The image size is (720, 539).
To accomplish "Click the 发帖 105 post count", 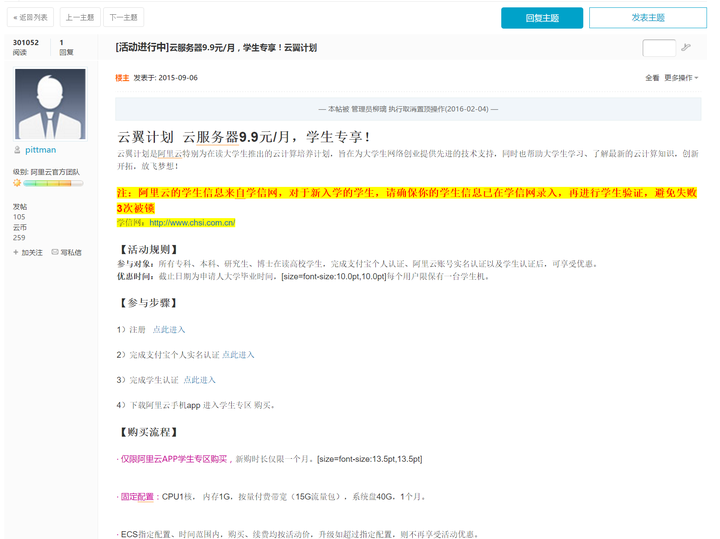I will pos(20,212).
